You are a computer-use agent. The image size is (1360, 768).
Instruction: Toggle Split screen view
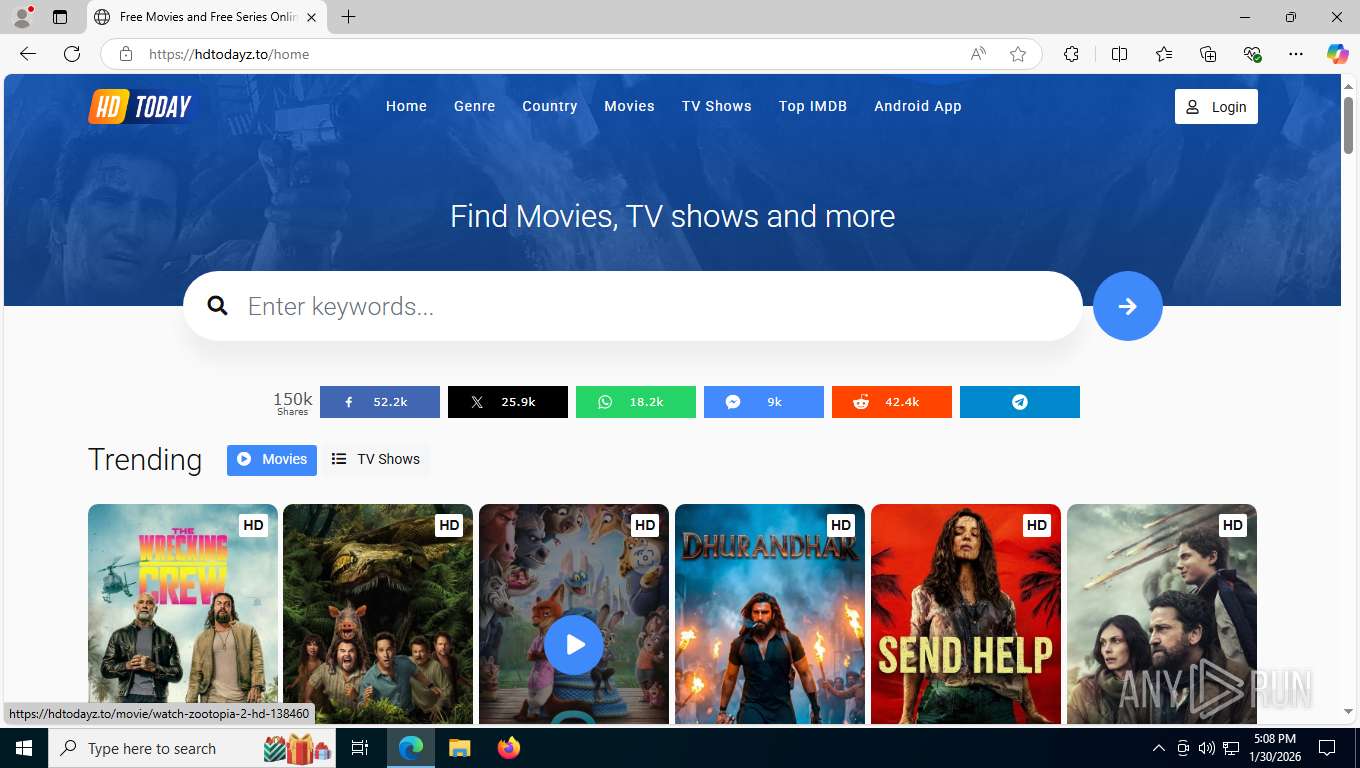(x=1120, y=54)
